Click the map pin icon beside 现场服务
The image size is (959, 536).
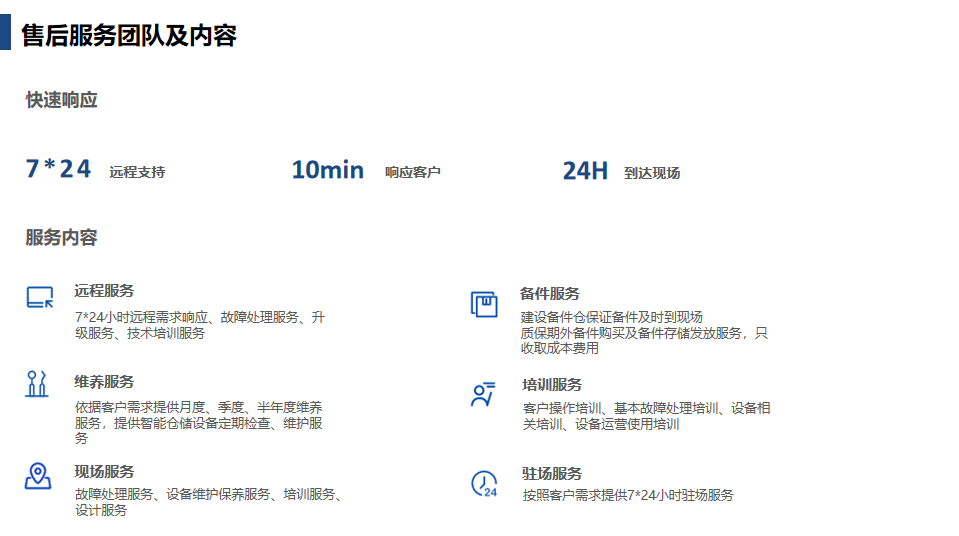tap(38, 476)
